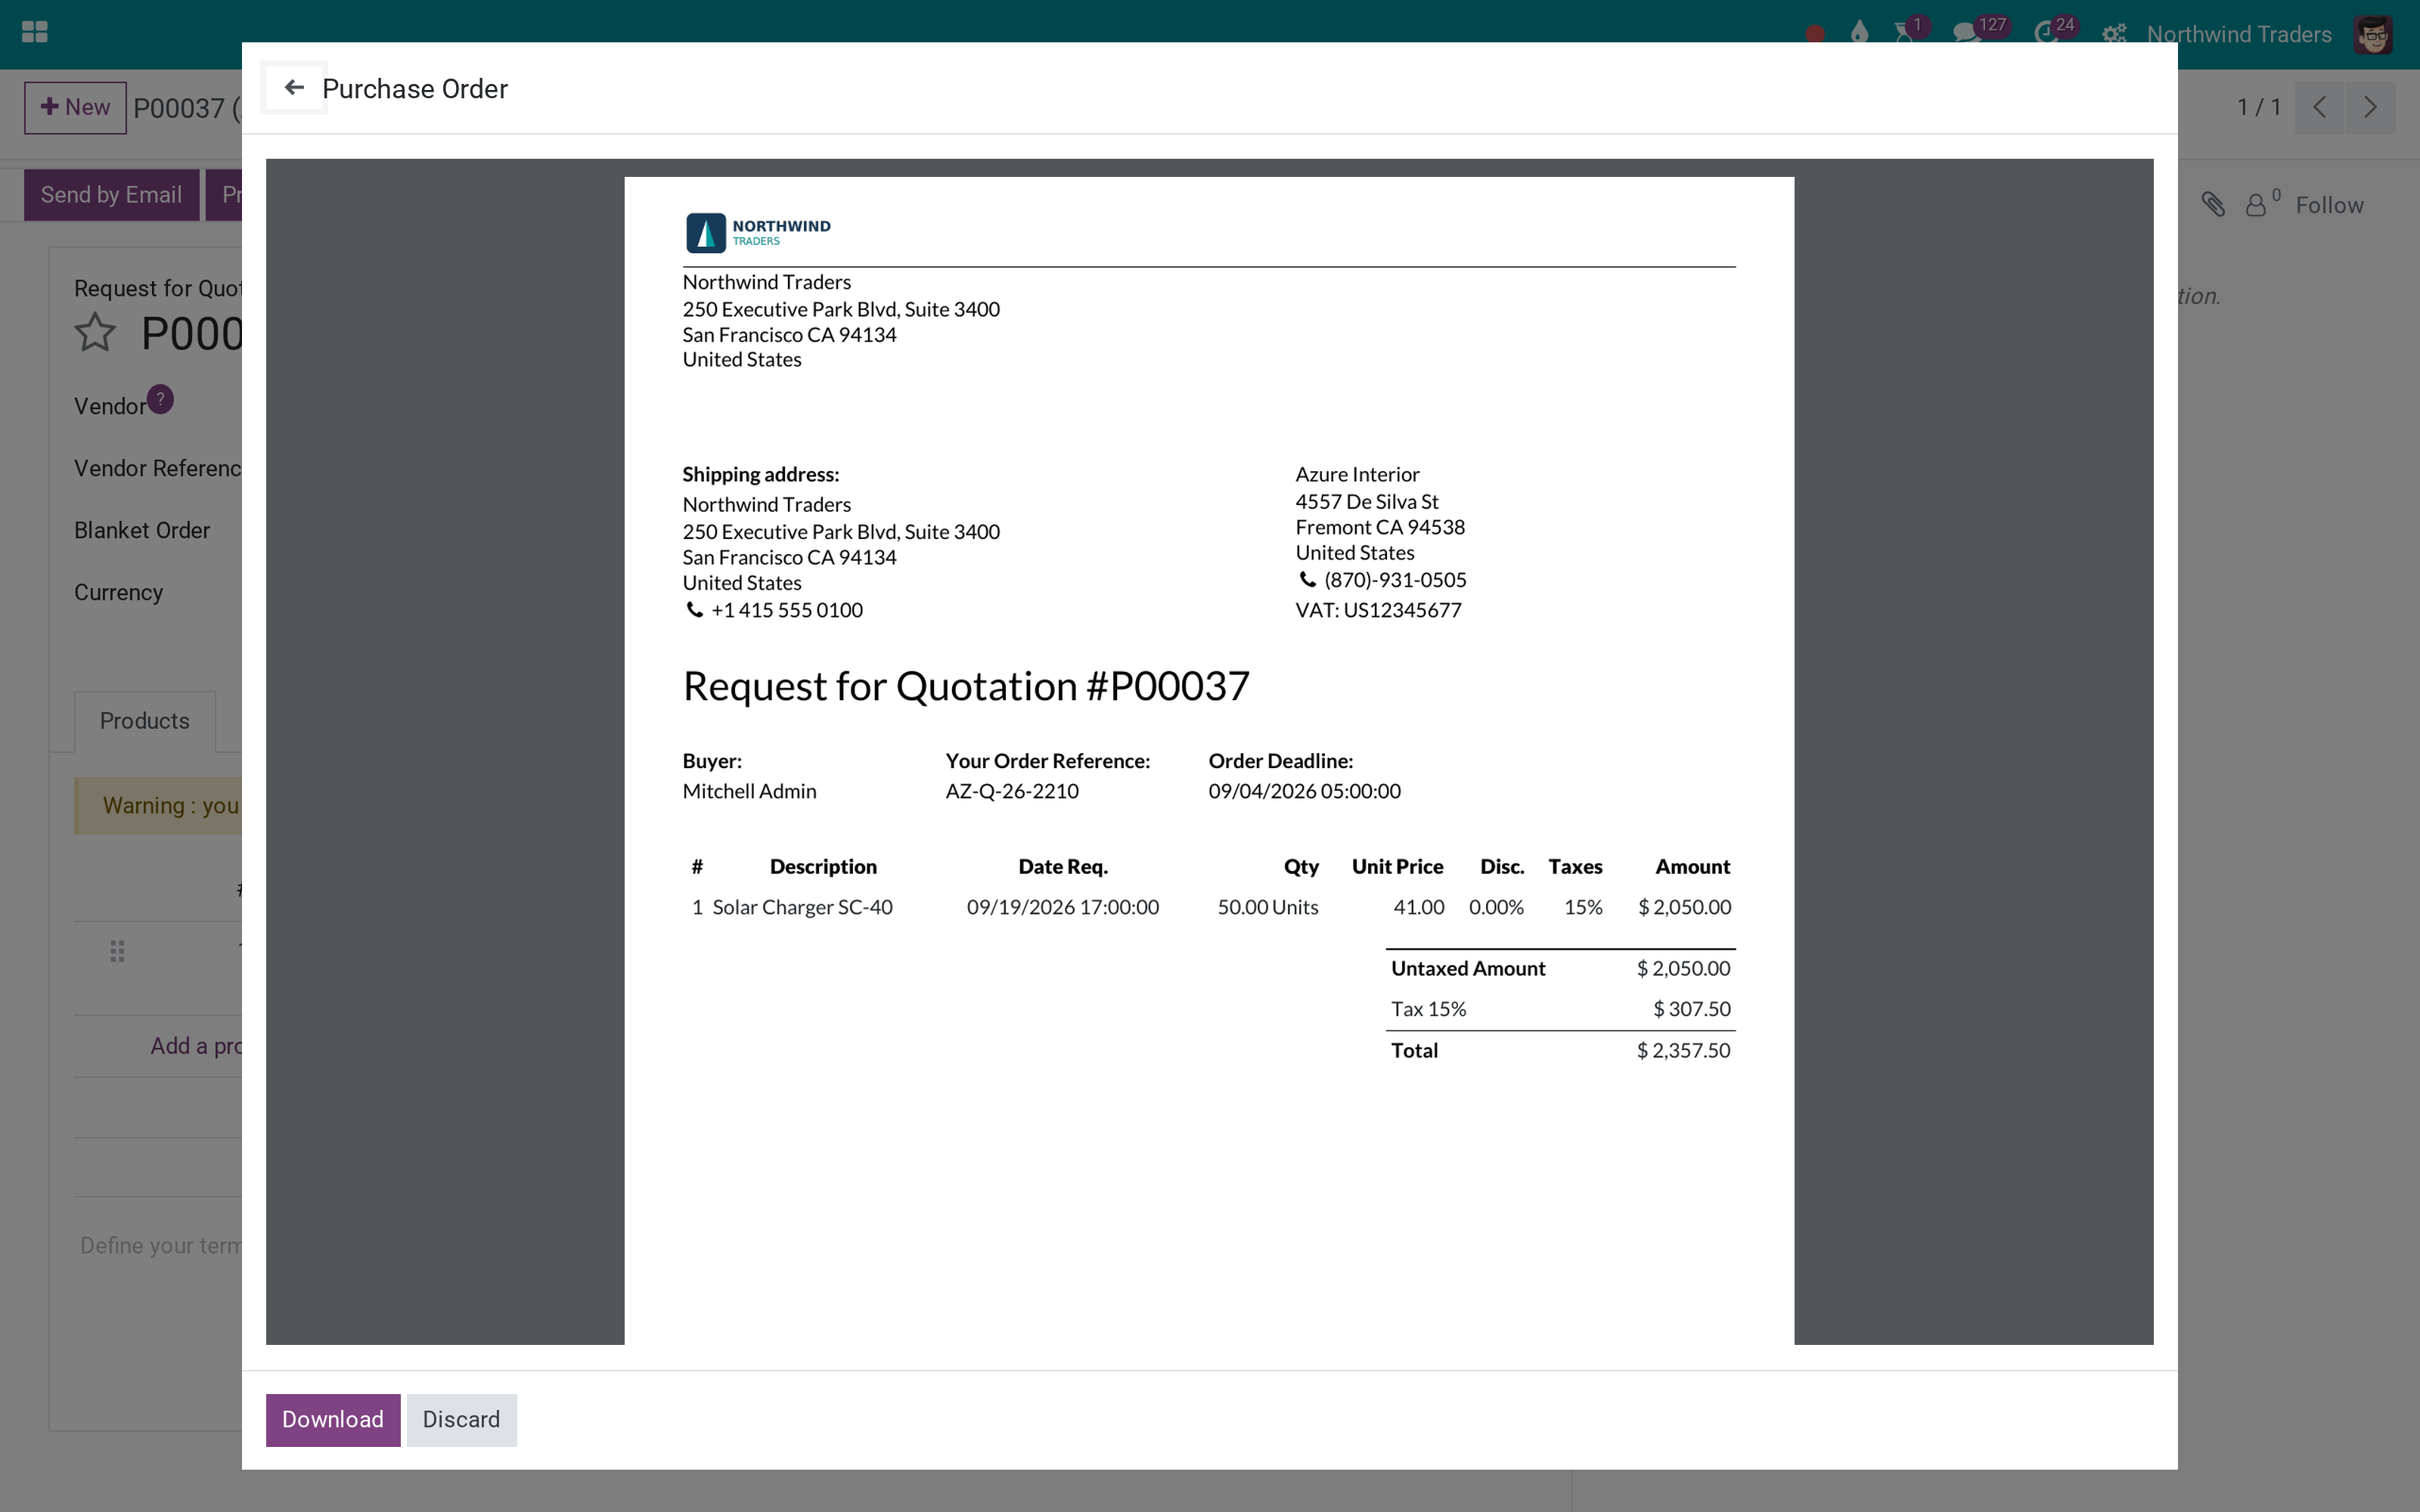Click the Add a product link

(196, 1046)
